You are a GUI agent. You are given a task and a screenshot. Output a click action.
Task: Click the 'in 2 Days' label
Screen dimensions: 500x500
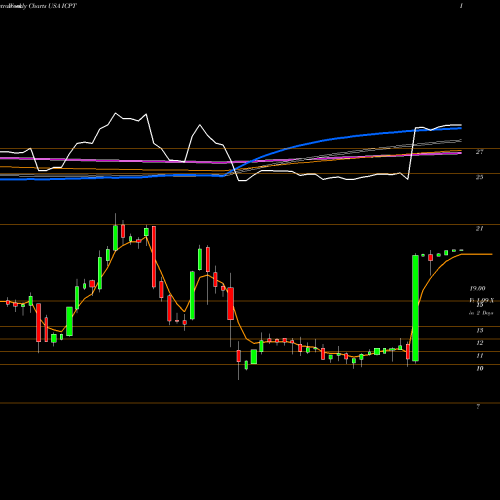pyautogui.click(x=481, y=313)
